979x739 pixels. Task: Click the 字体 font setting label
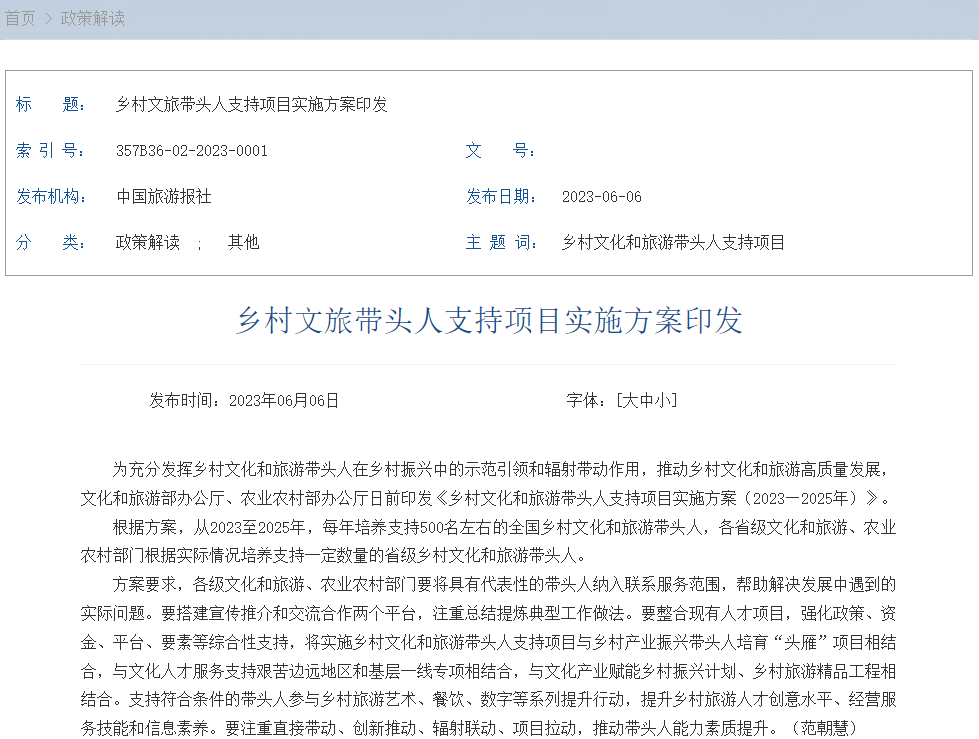coord(581,400)
